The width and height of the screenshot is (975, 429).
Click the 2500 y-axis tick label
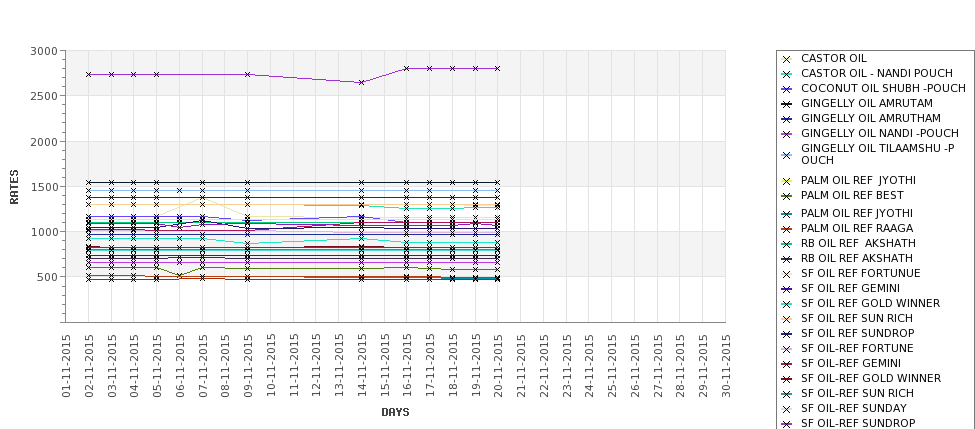[x=44, y=96]
